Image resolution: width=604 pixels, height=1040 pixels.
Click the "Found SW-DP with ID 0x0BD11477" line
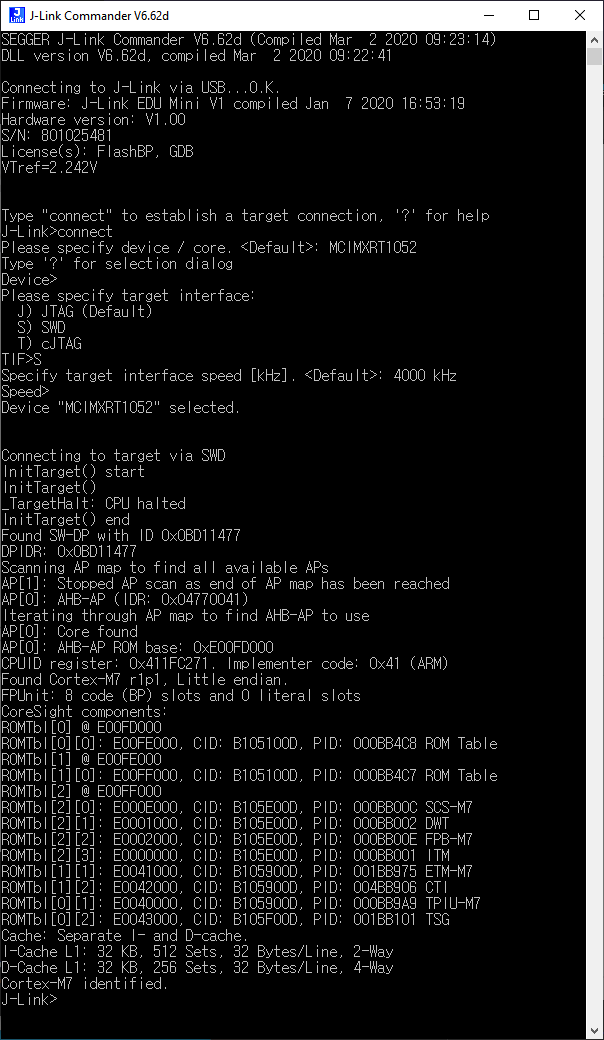pos(121,535)
